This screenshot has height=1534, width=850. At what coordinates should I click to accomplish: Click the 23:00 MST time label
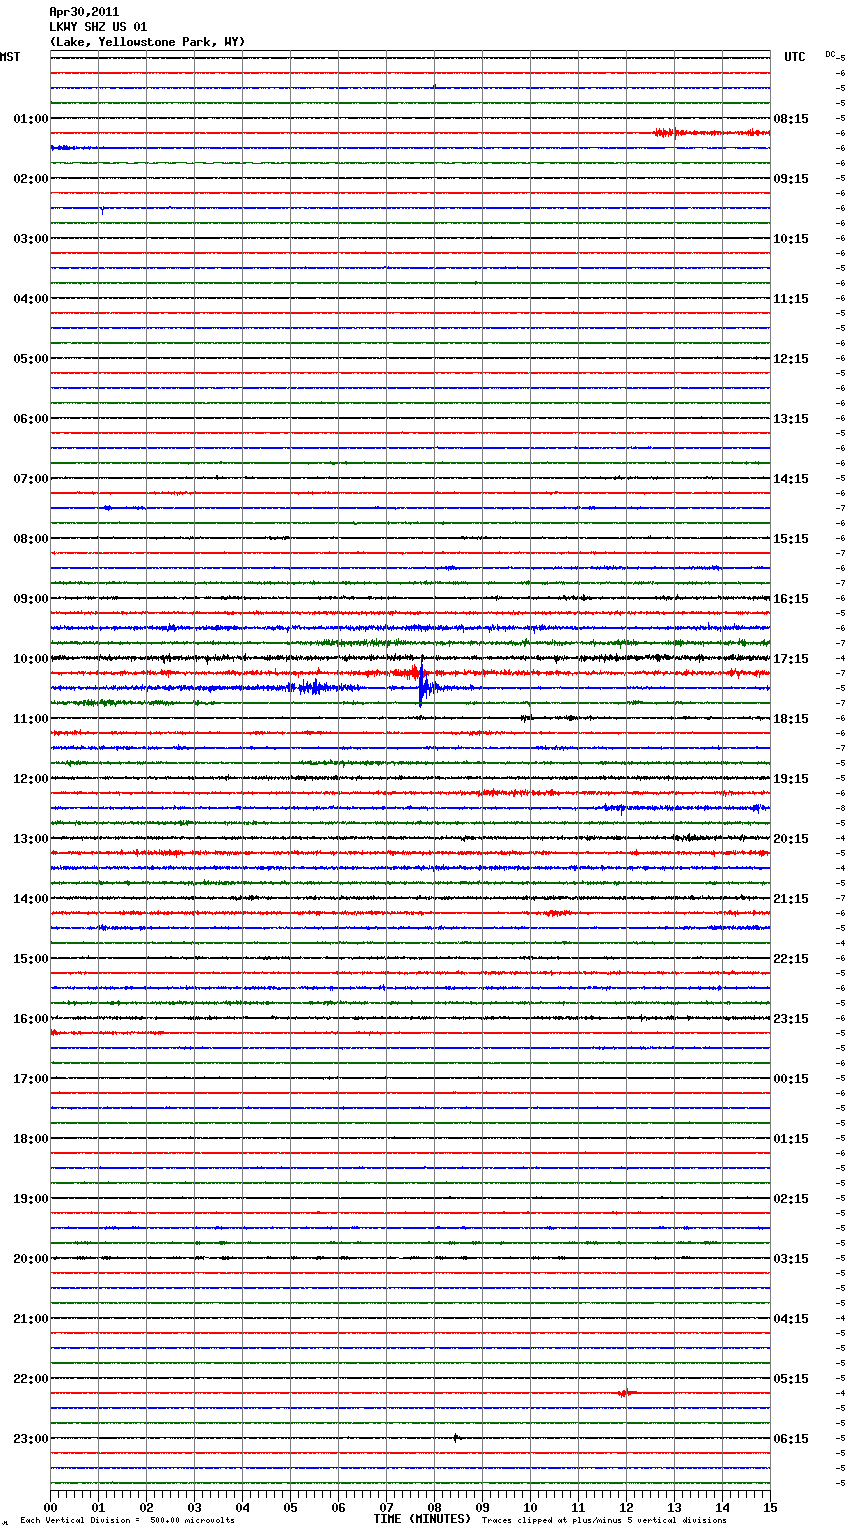[x=30, y=1439]
